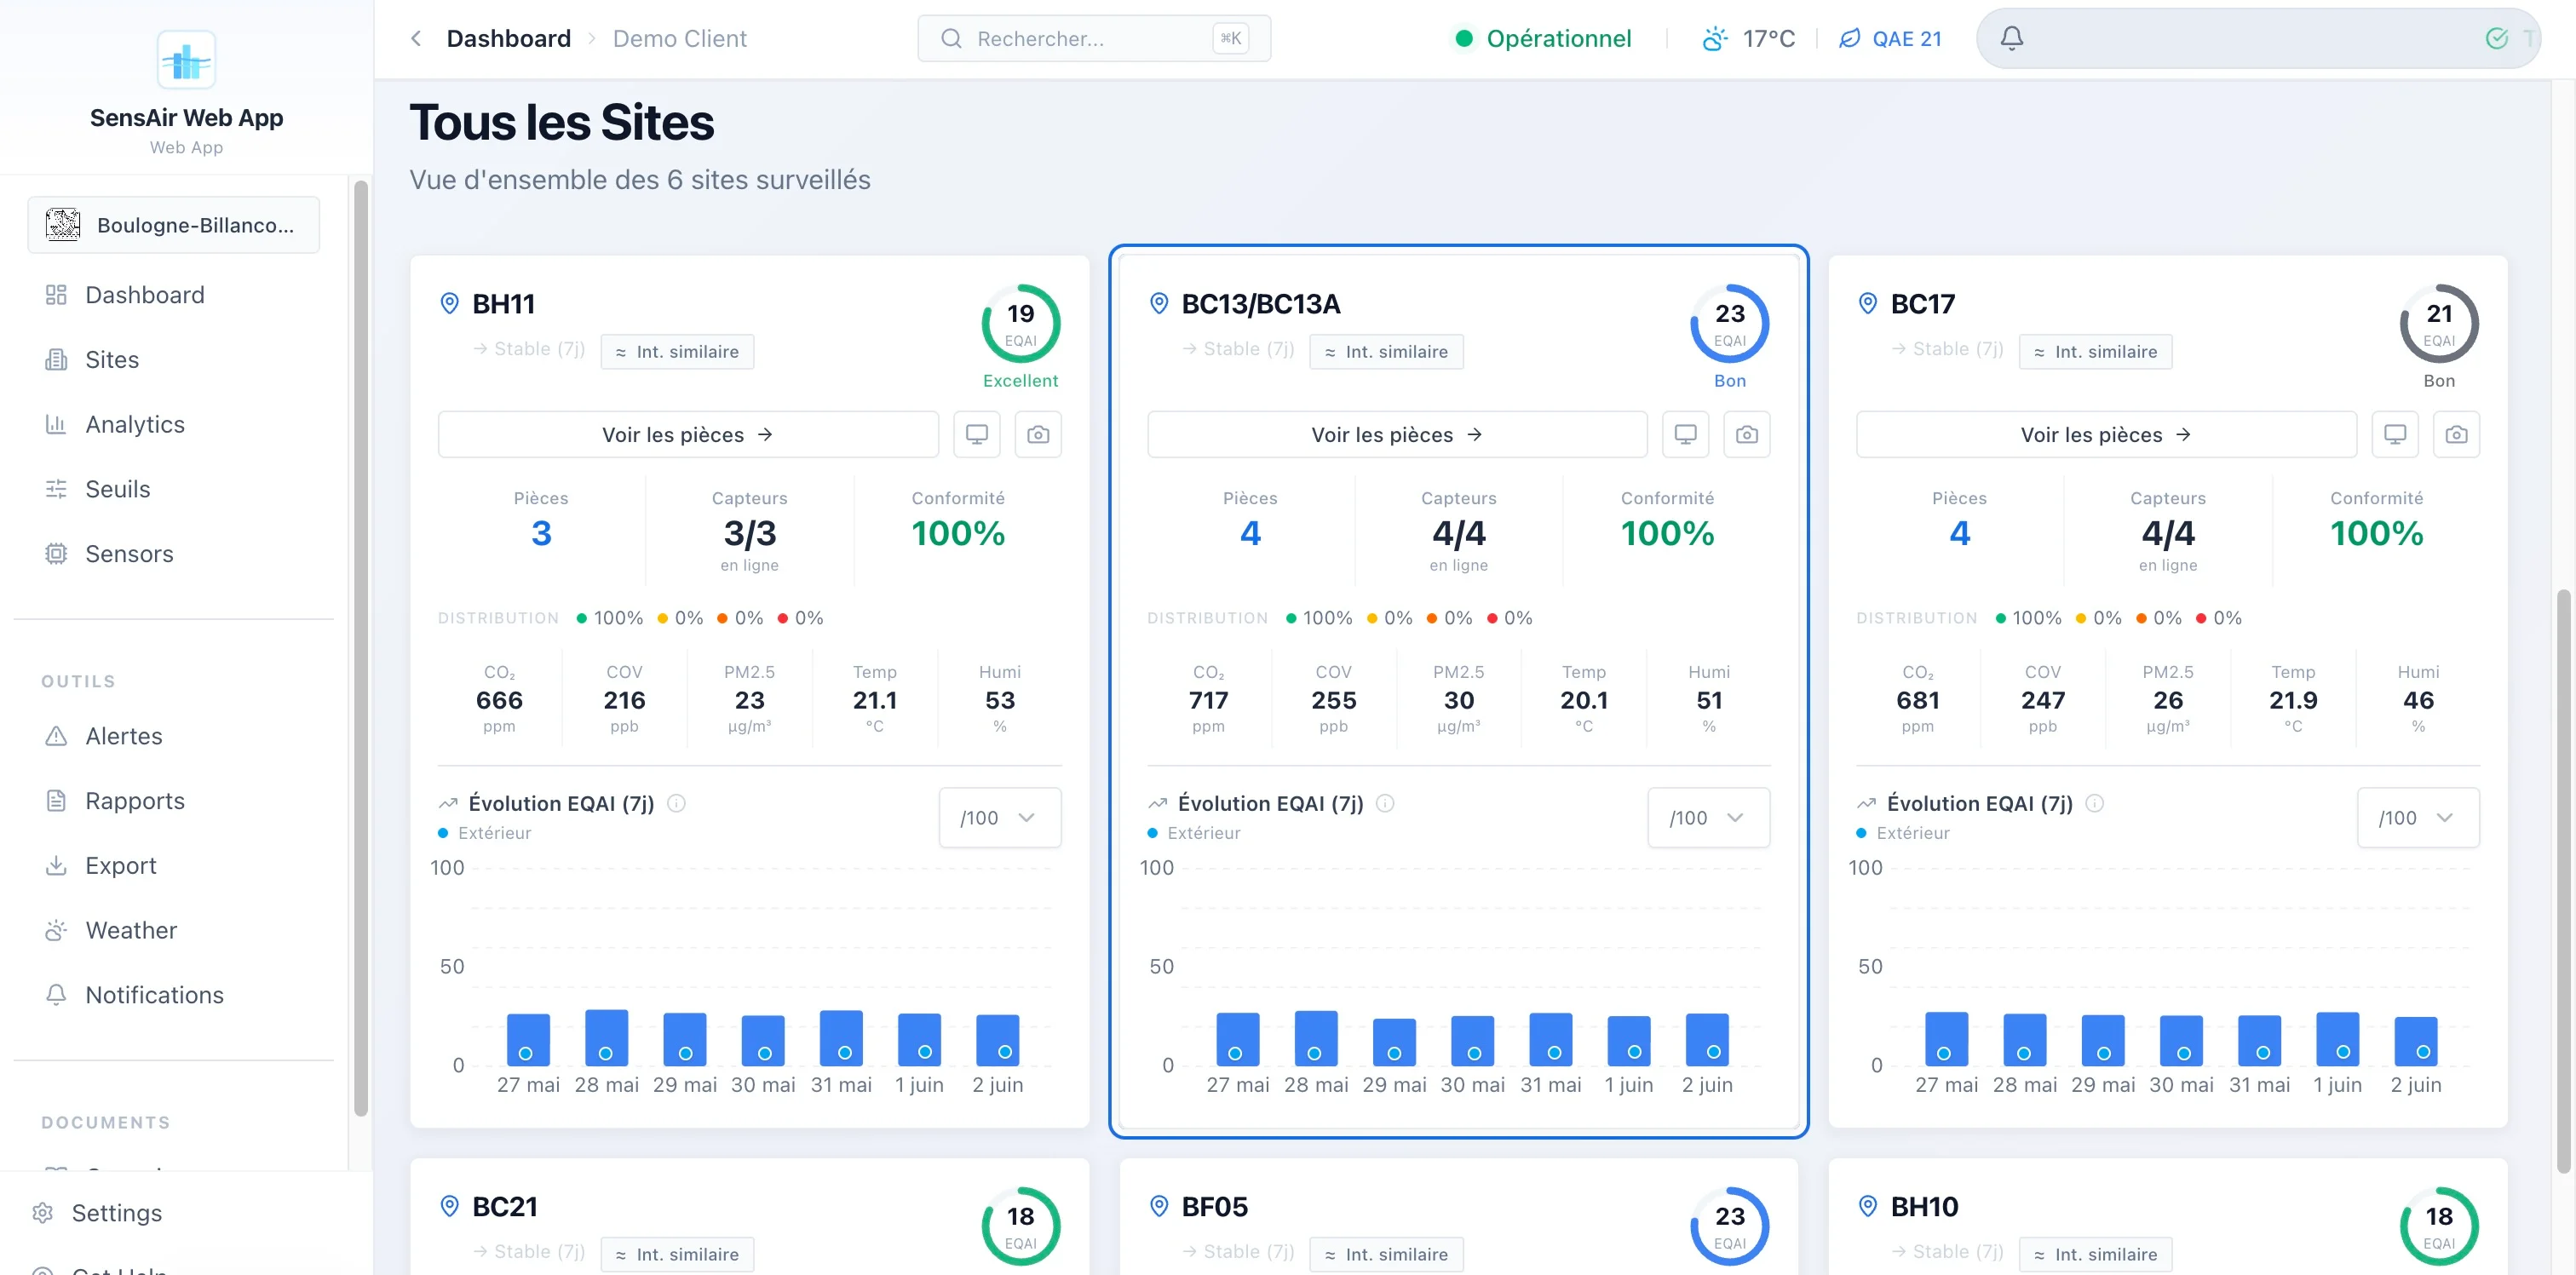
Task: Click location pin icon beside BF05
Action: coord(1158,1206)
